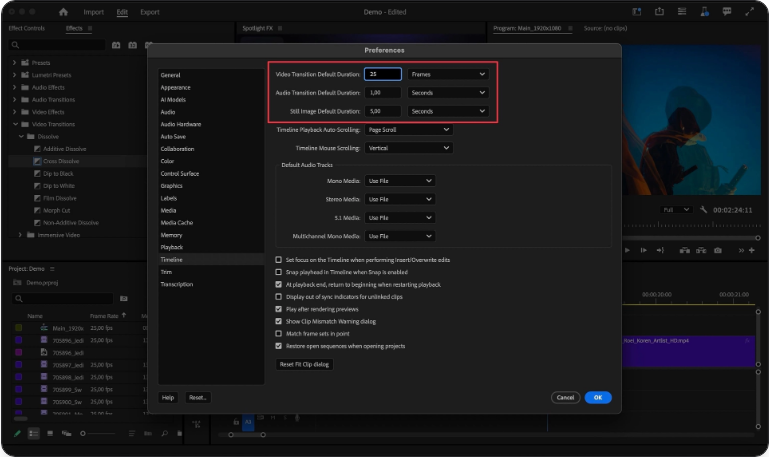
Task: Enable Snap playhead in Timeline checkbox
Action: 278,272
